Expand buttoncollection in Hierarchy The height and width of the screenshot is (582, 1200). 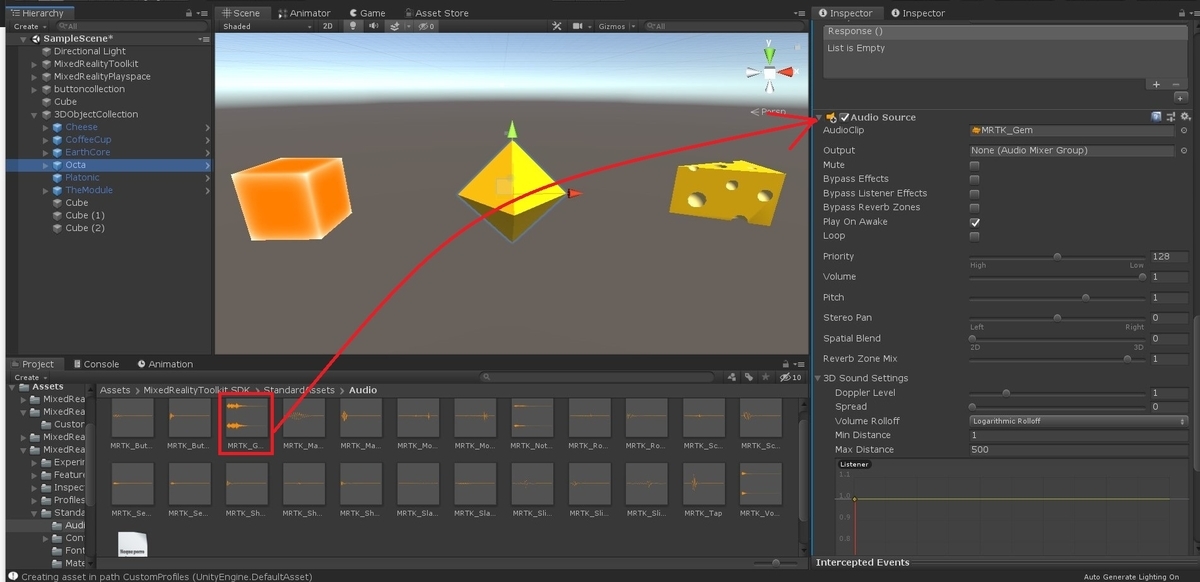click(35, 89)
